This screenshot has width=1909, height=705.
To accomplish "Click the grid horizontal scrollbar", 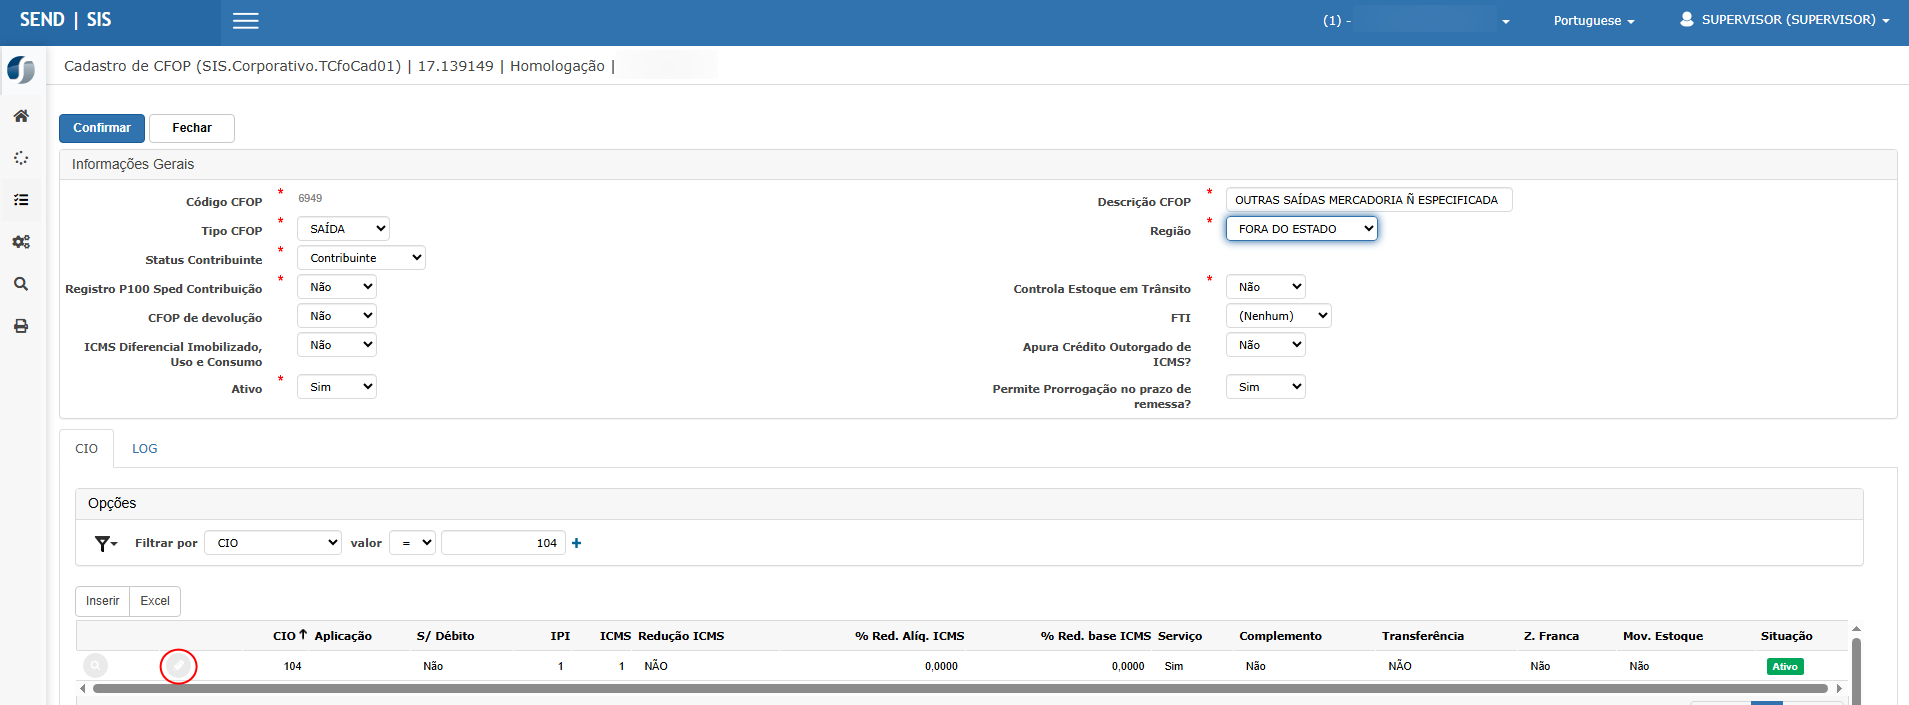I will point(960,688).
